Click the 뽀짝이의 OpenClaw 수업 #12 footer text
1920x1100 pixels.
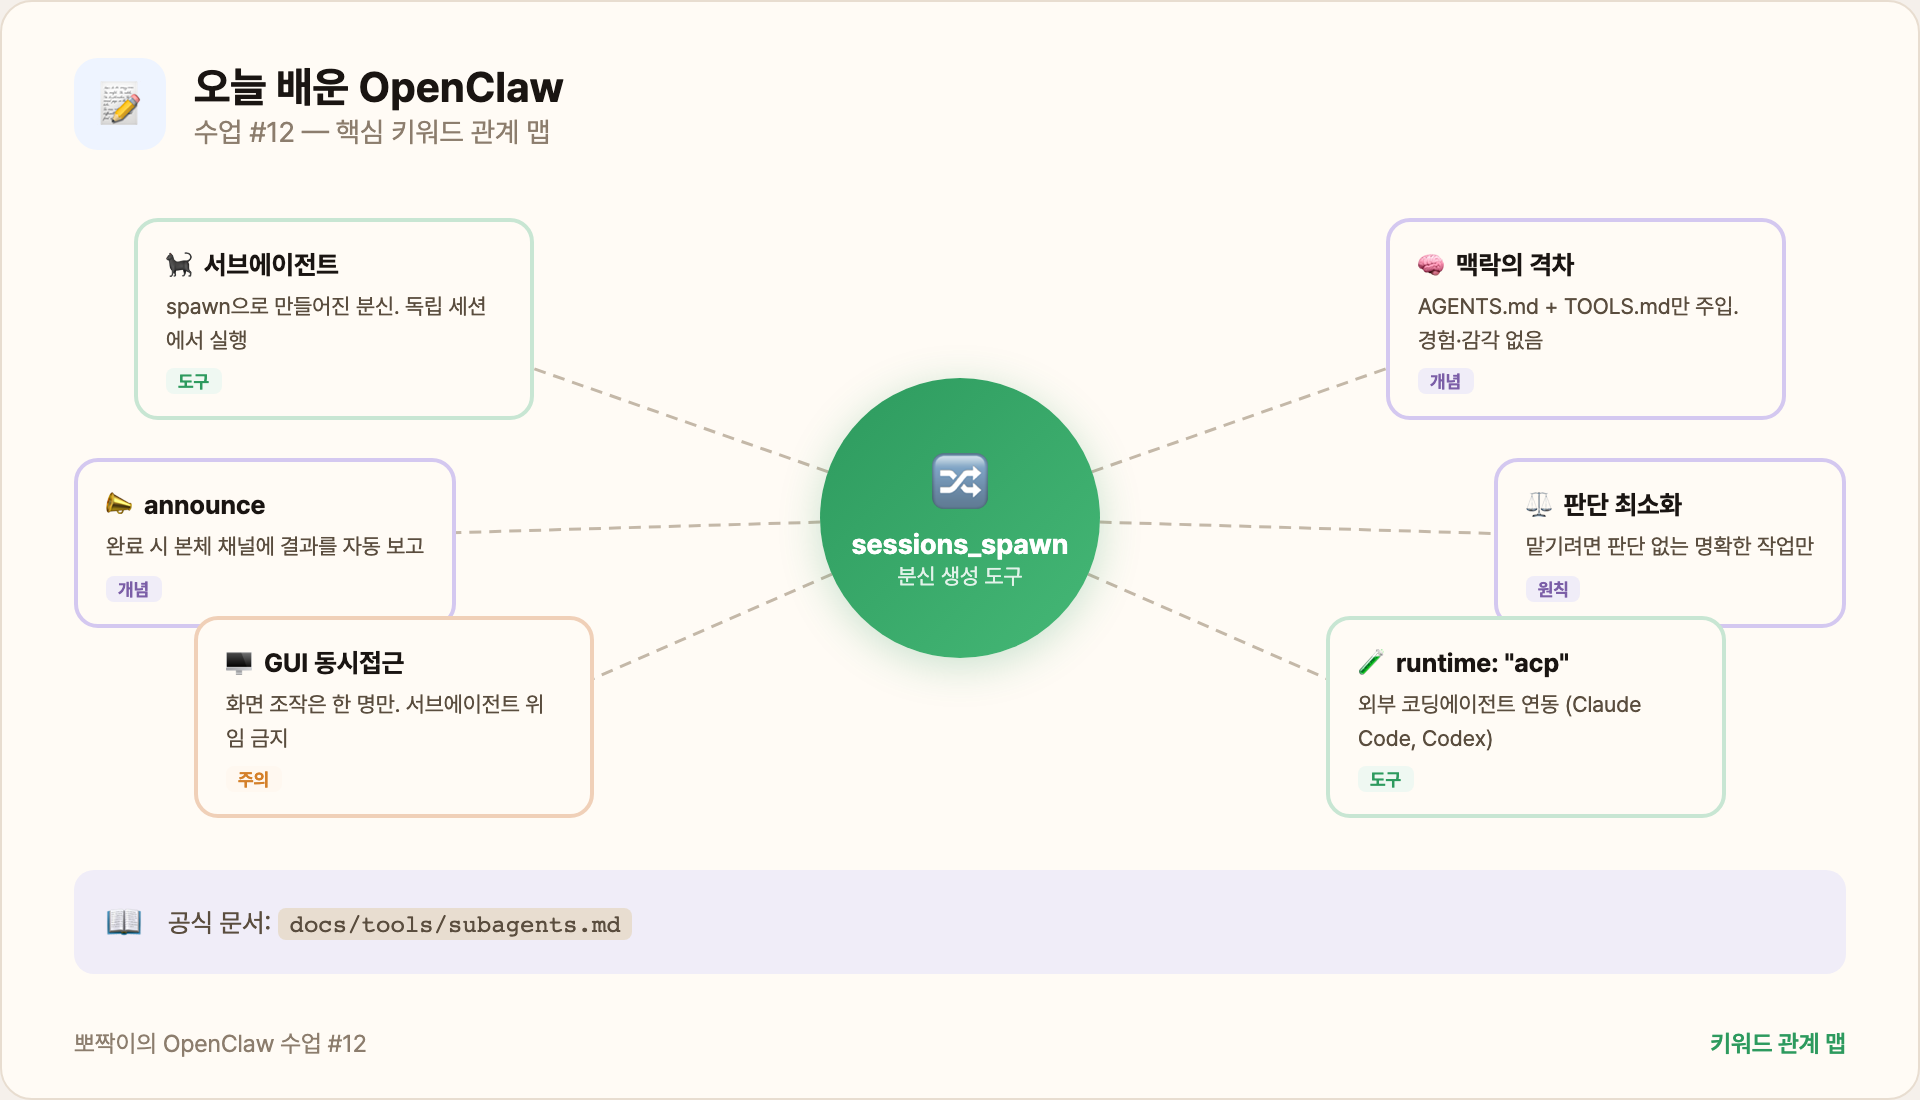220,1043
